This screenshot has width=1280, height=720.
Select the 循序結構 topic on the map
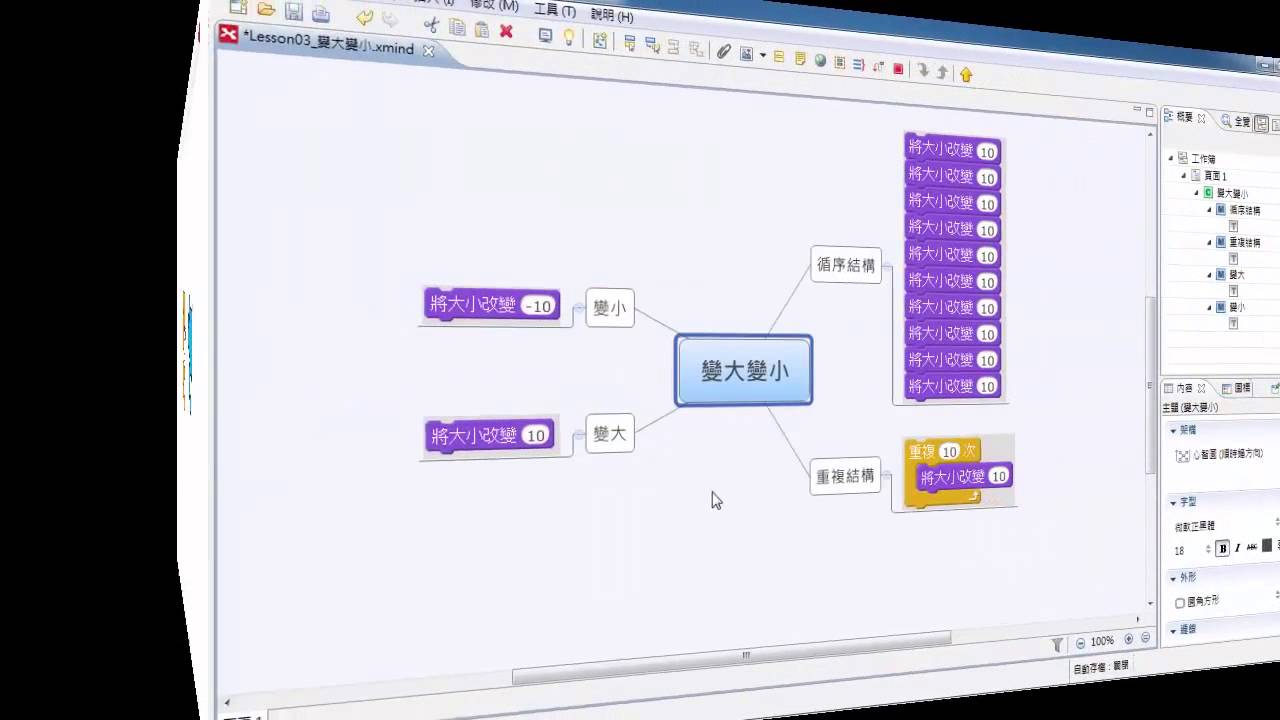tap(846, 265)
